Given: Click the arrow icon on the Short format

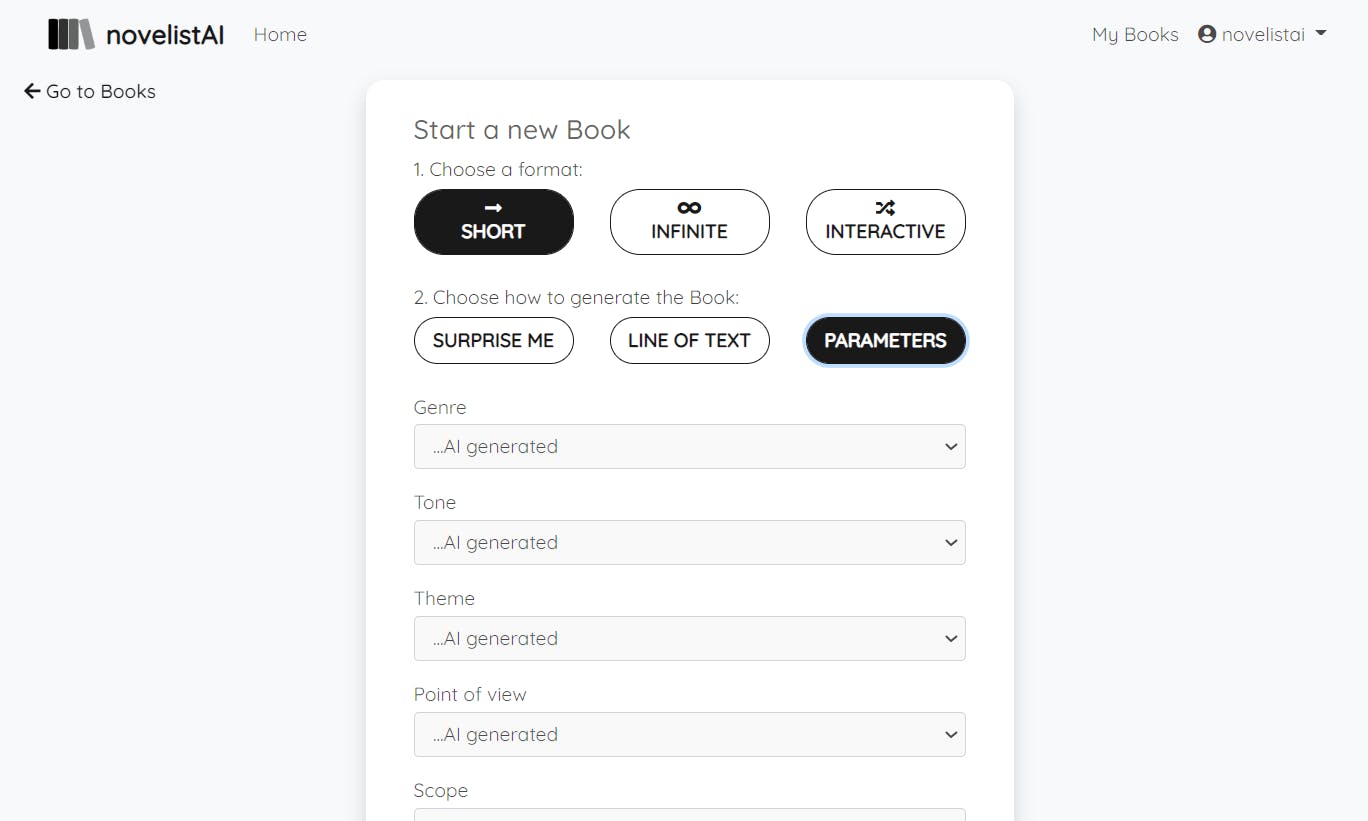Looking at the screenshot, I should pos(493,208).
